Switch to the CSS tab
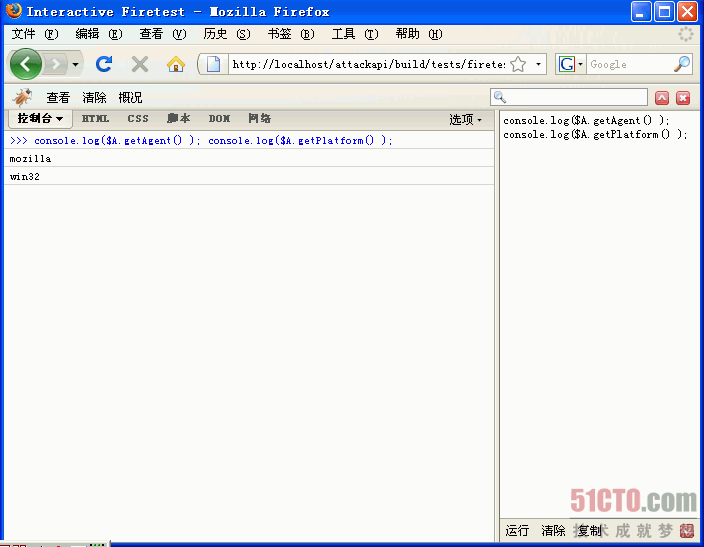Image resolution: width=704 pixels, height=547 pixels. pos(138,119)
